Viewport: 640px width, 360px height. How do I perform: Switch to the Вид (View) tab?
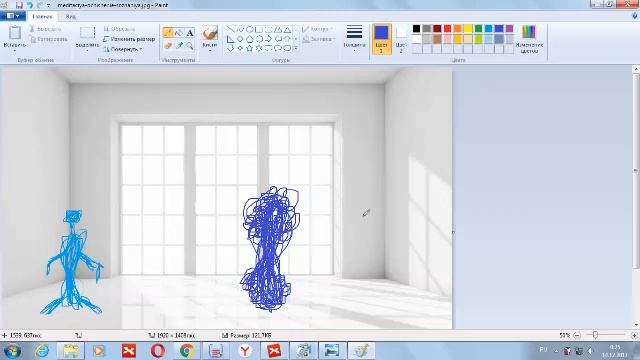point(71,16)
